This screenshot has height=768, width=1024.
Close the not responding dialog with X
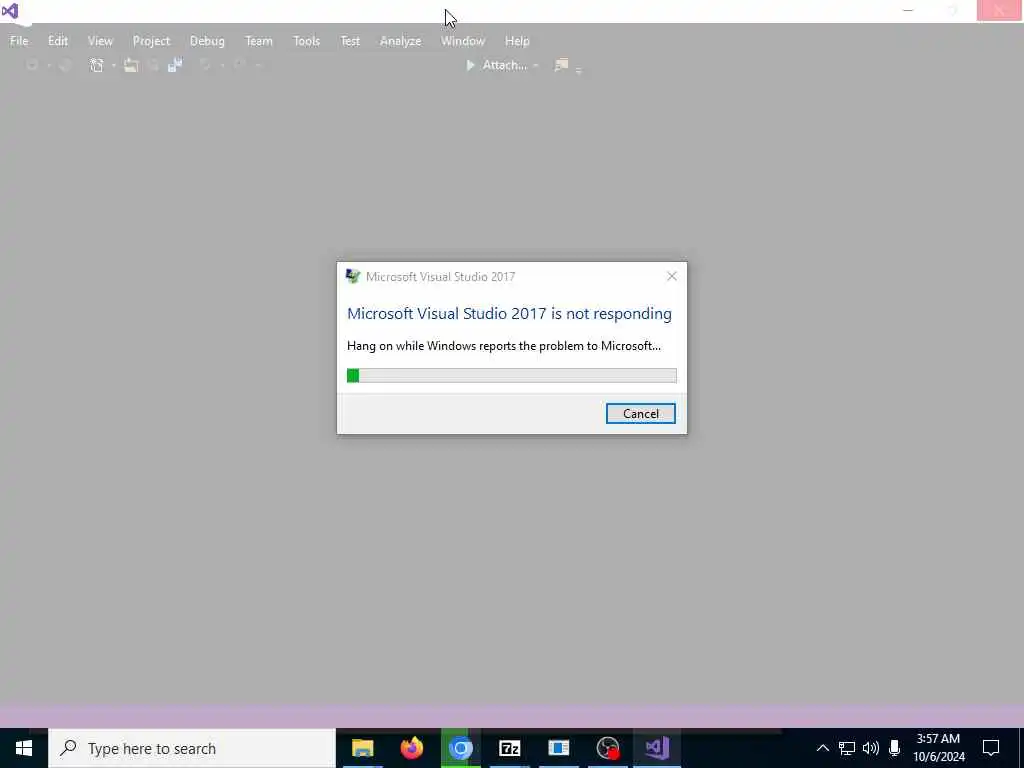671,276
